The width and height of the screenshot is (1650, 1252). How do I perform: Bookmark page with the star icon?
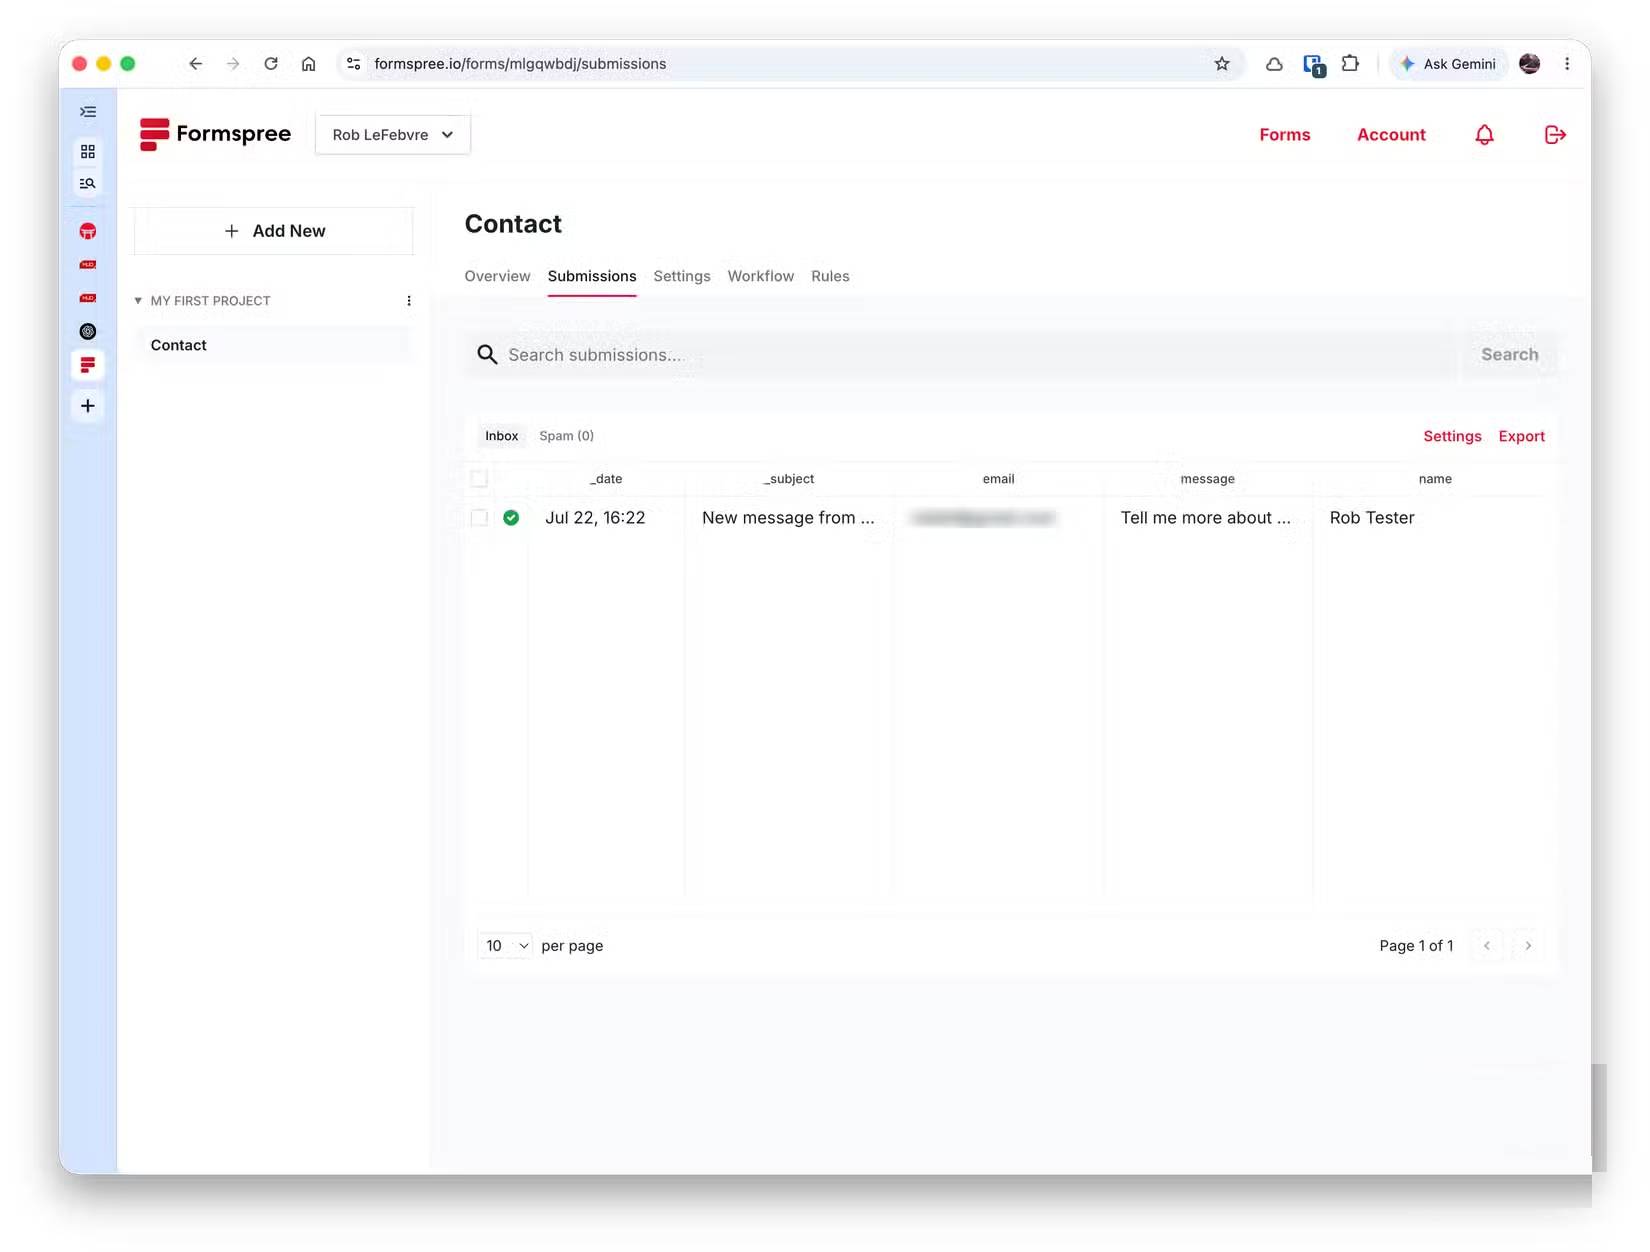(1222, 64)
